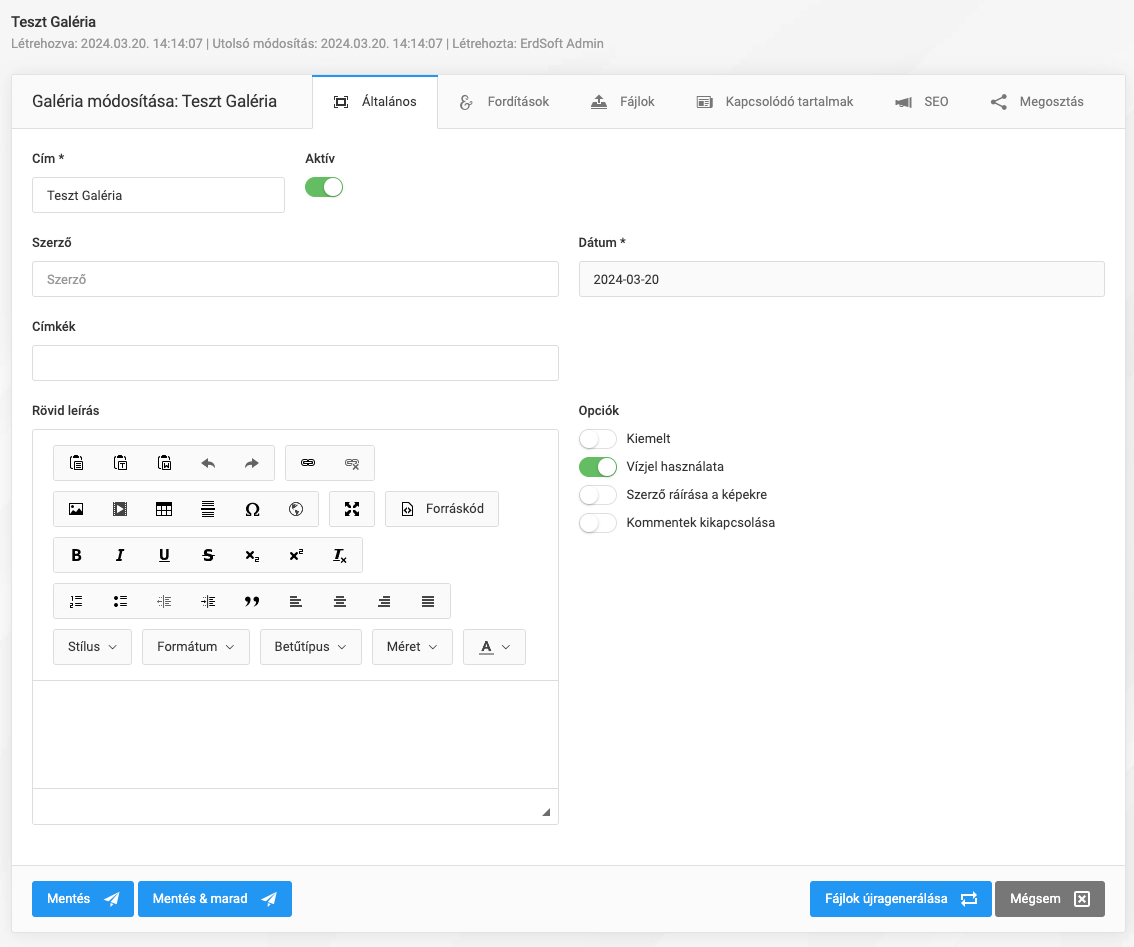Click the Mentés button

[x=83, y=899]
